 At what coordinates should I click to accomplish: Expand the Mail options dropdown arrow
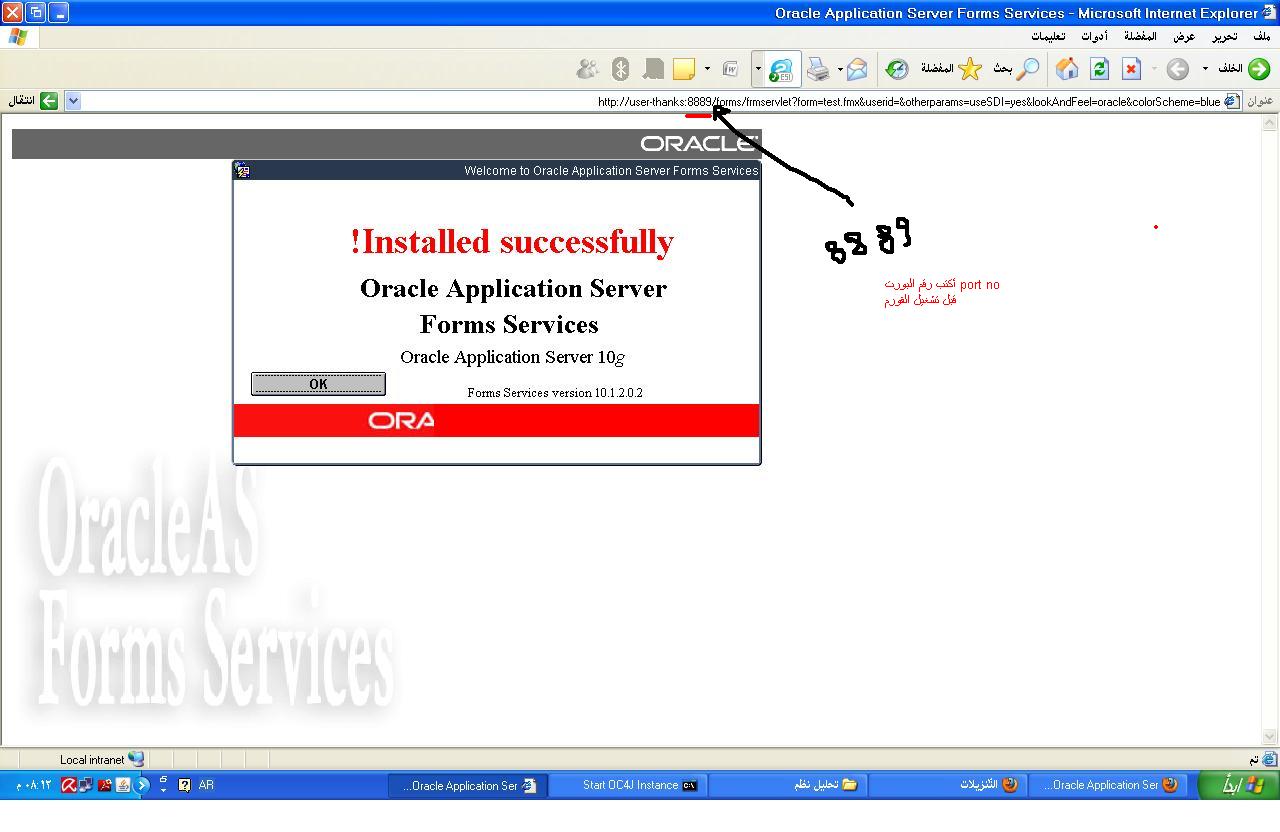pos(840,69)
